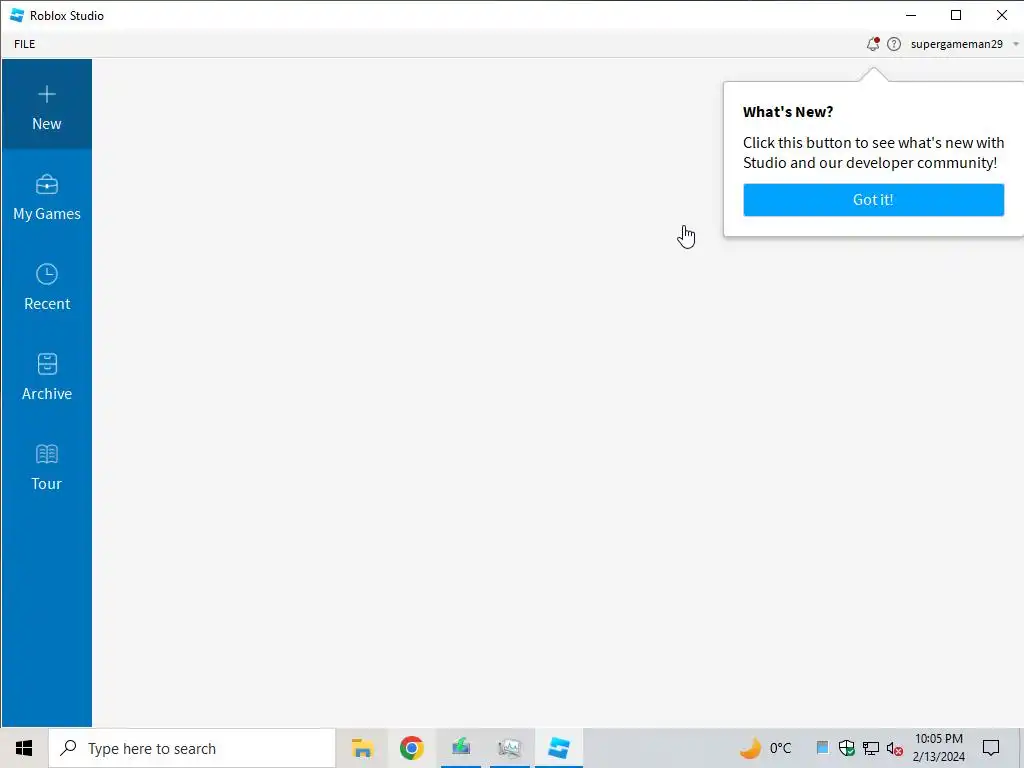Open My Games section

(x=46, y=197)
